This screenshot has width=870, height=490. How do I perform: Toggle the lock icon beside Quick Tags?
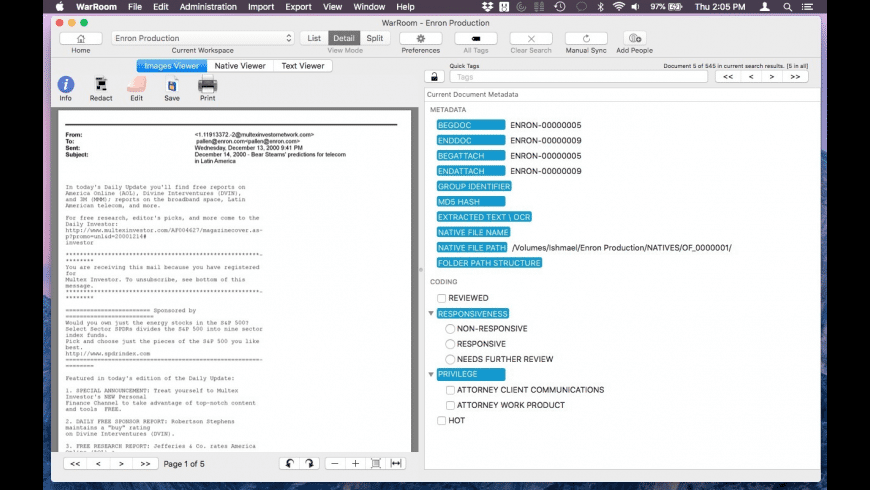coord(434,76)
